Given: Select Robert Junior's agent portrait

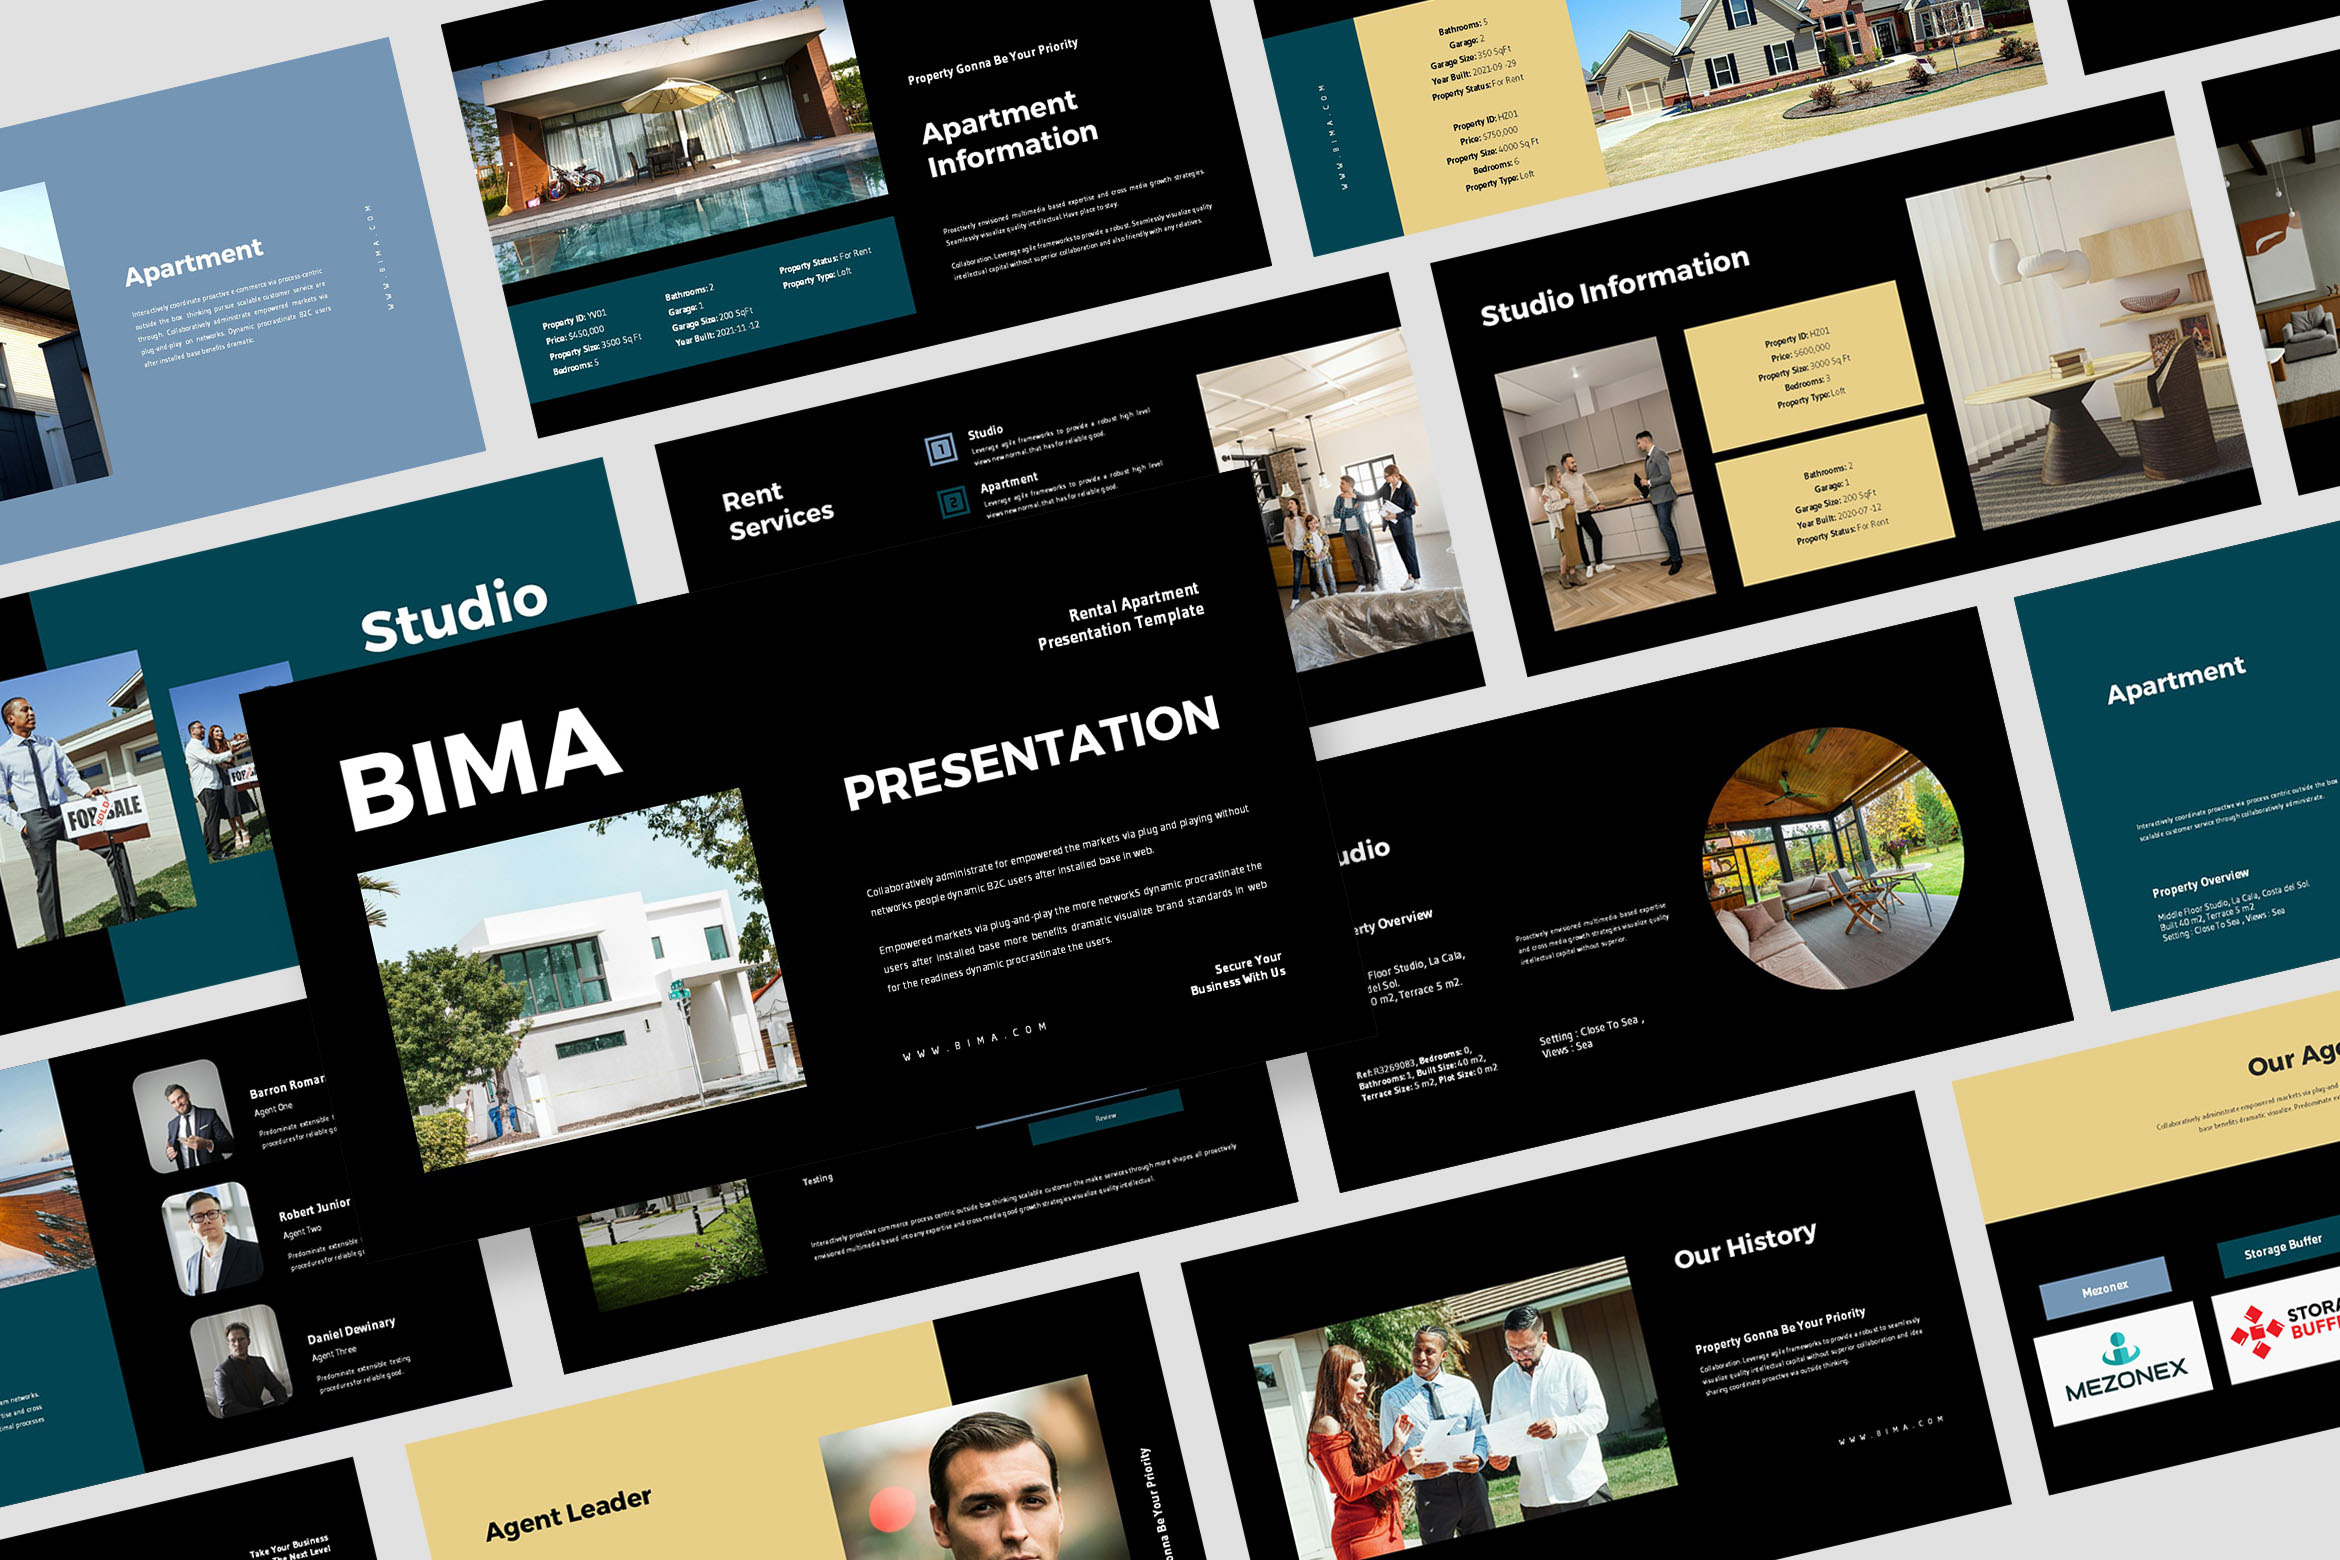Looking at the screenshot, I should pos(211,1238).
